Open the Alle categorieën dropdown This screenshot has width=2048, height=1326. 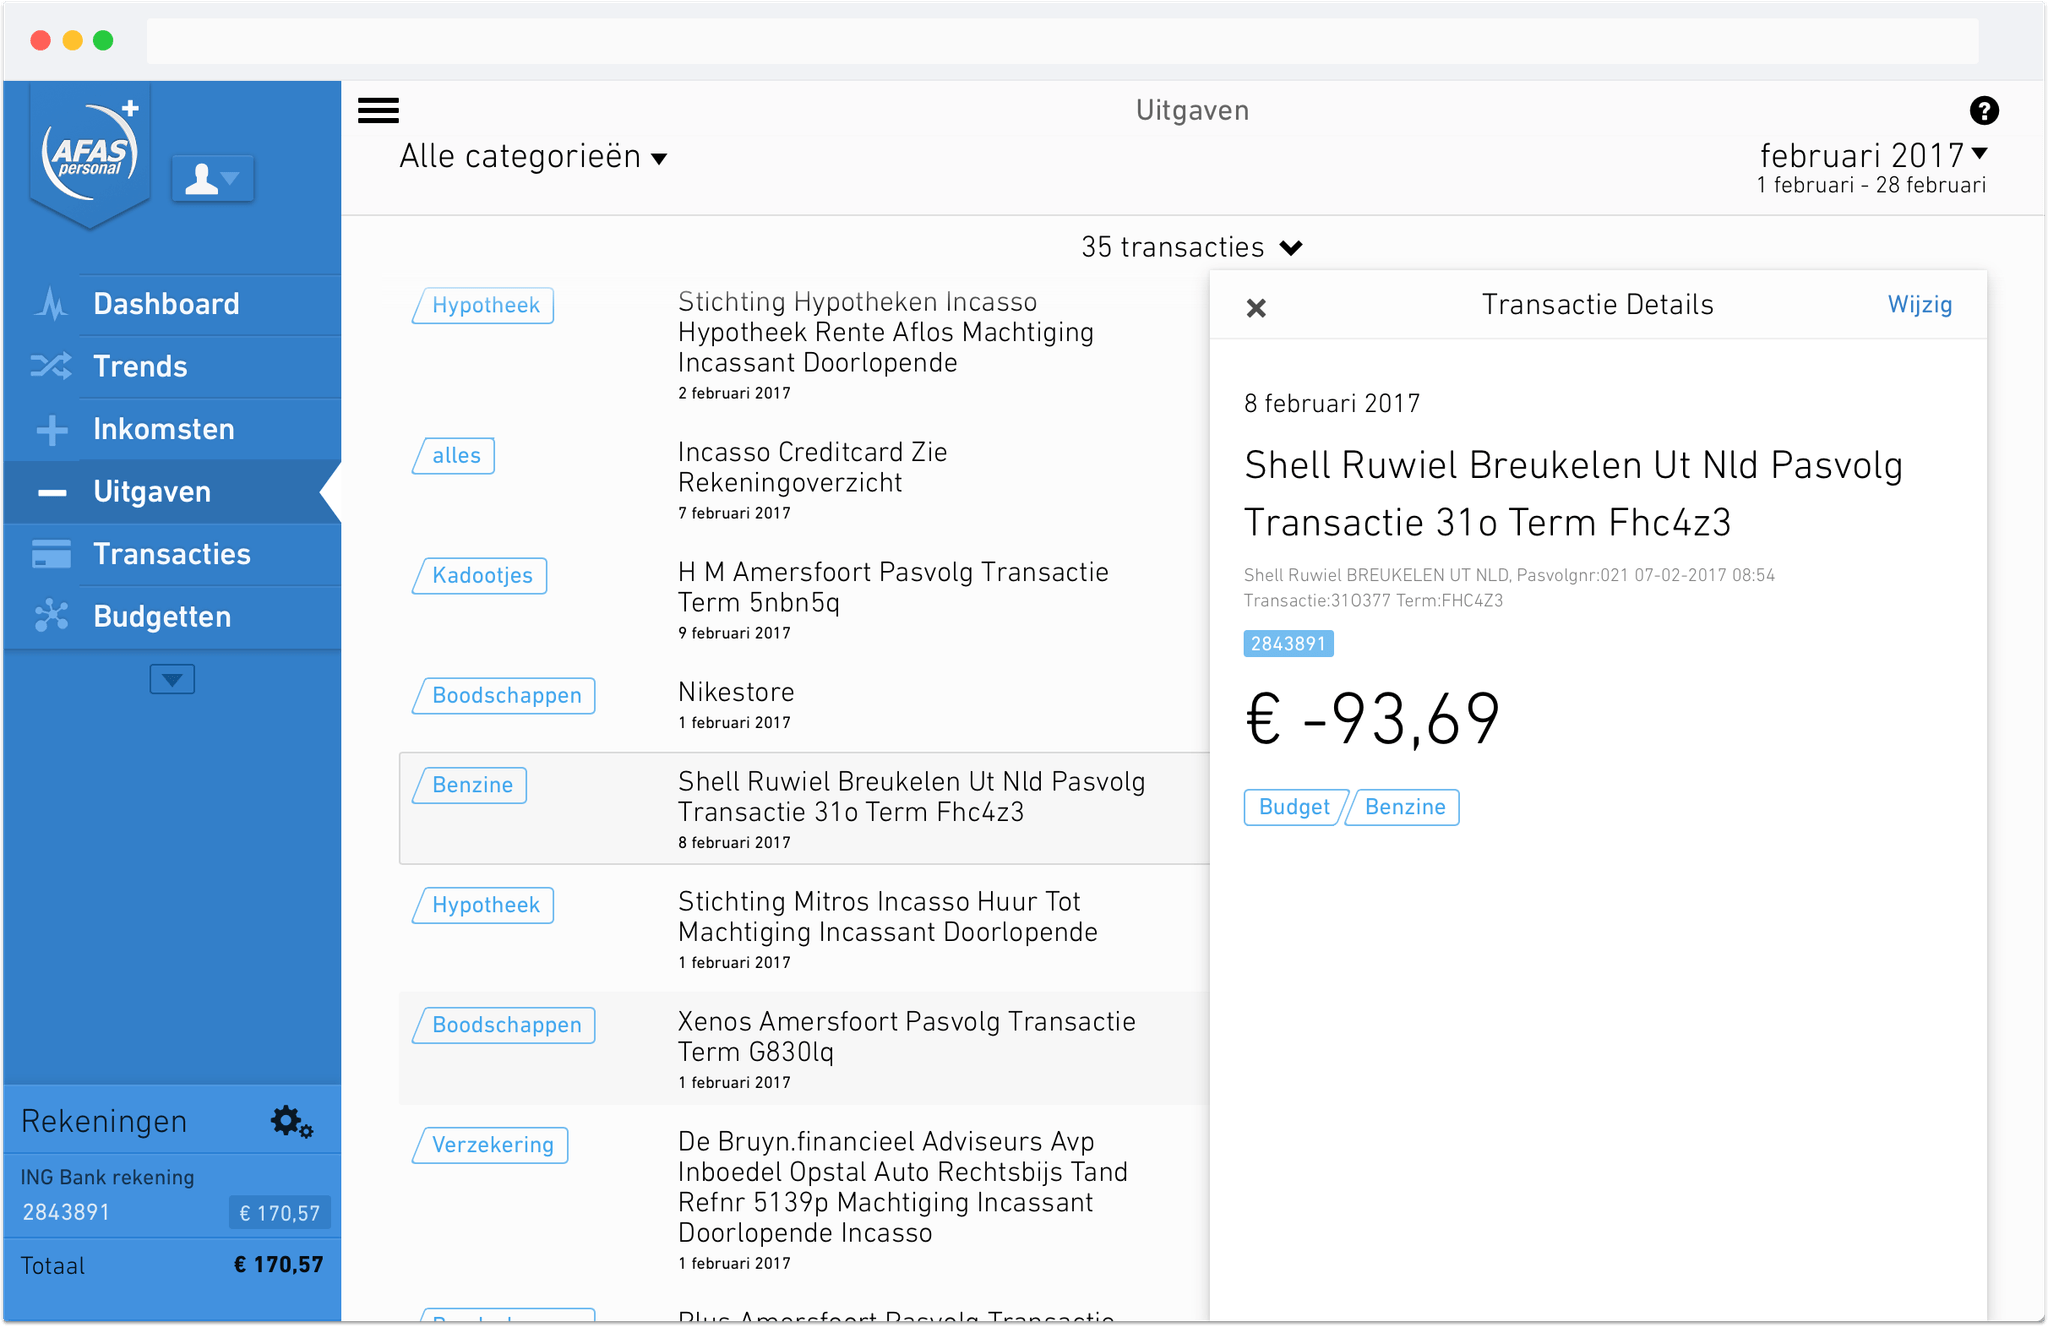click(534, 157)
